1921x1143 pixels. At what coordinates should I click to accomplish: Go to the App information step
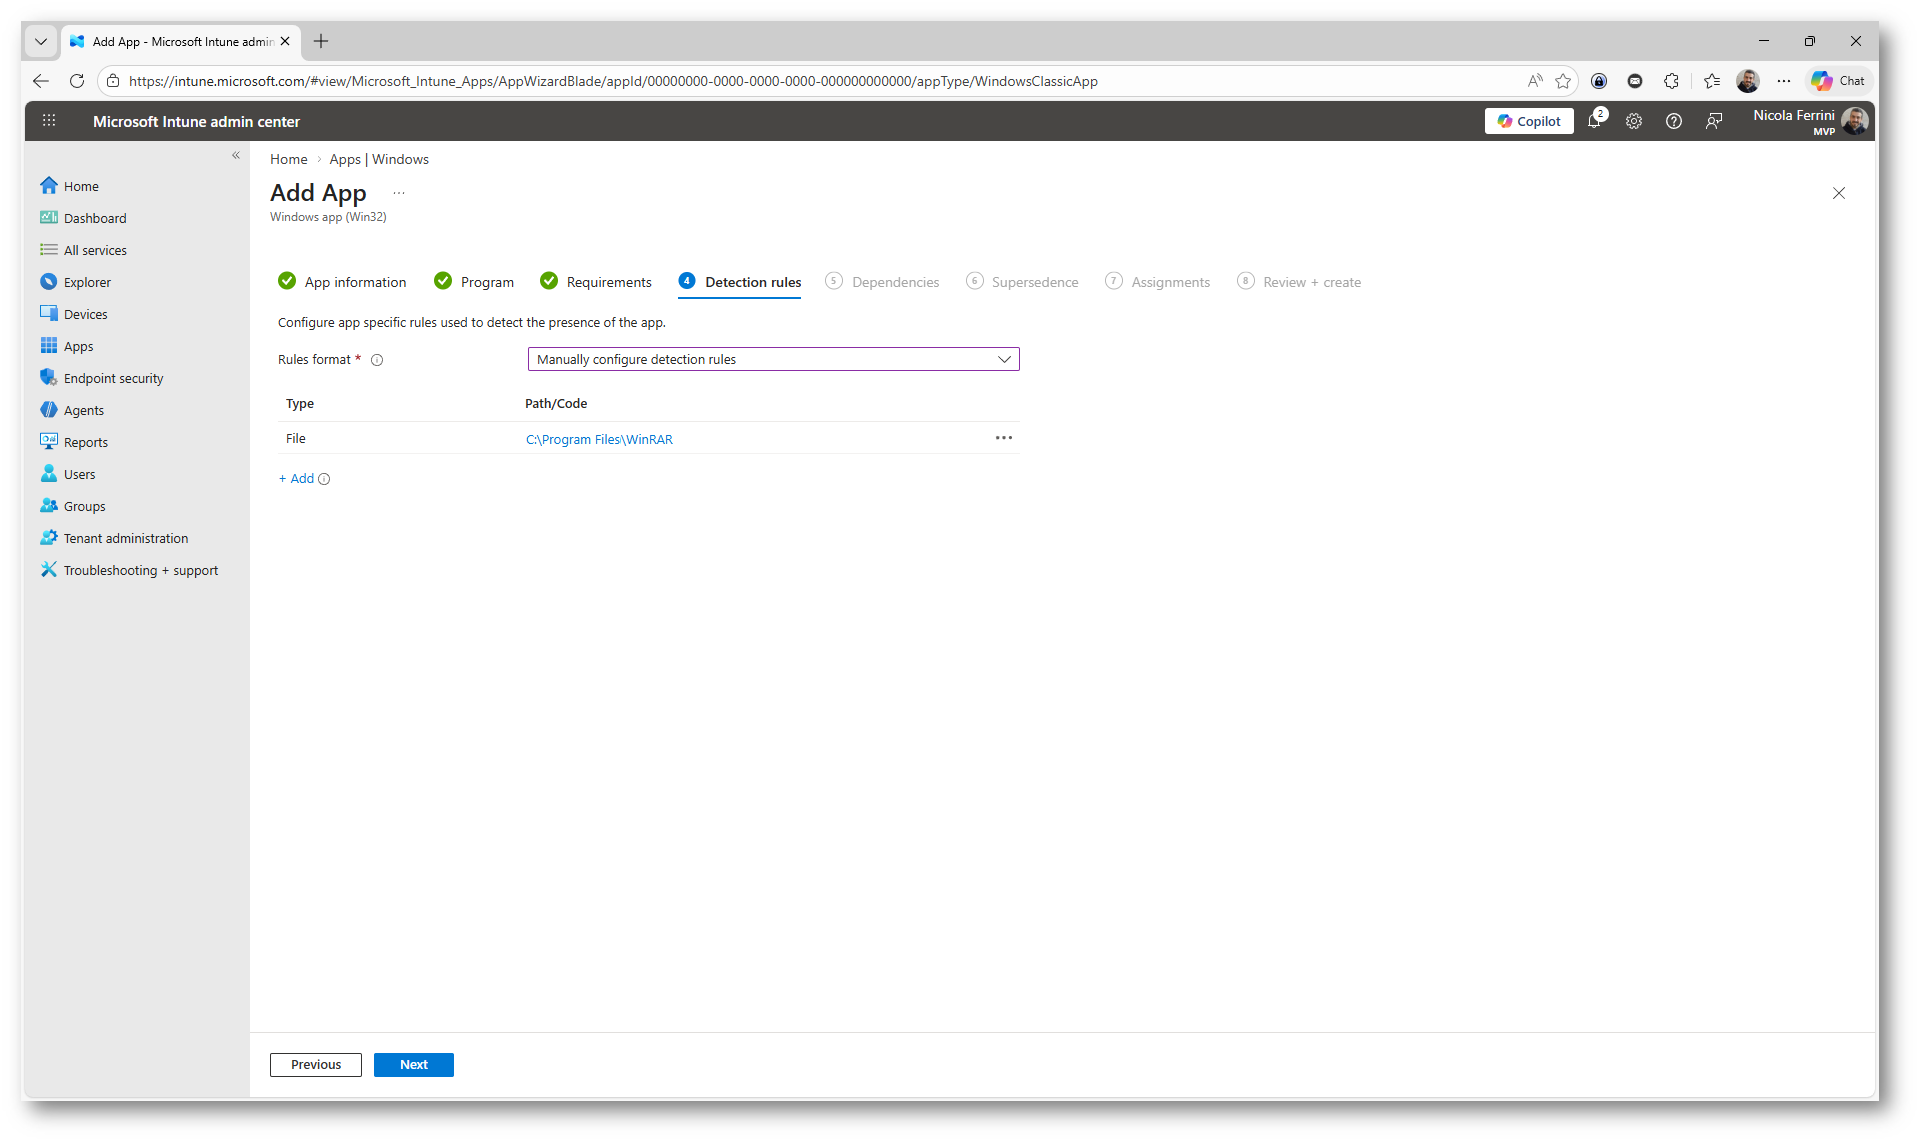pos(355,282)
